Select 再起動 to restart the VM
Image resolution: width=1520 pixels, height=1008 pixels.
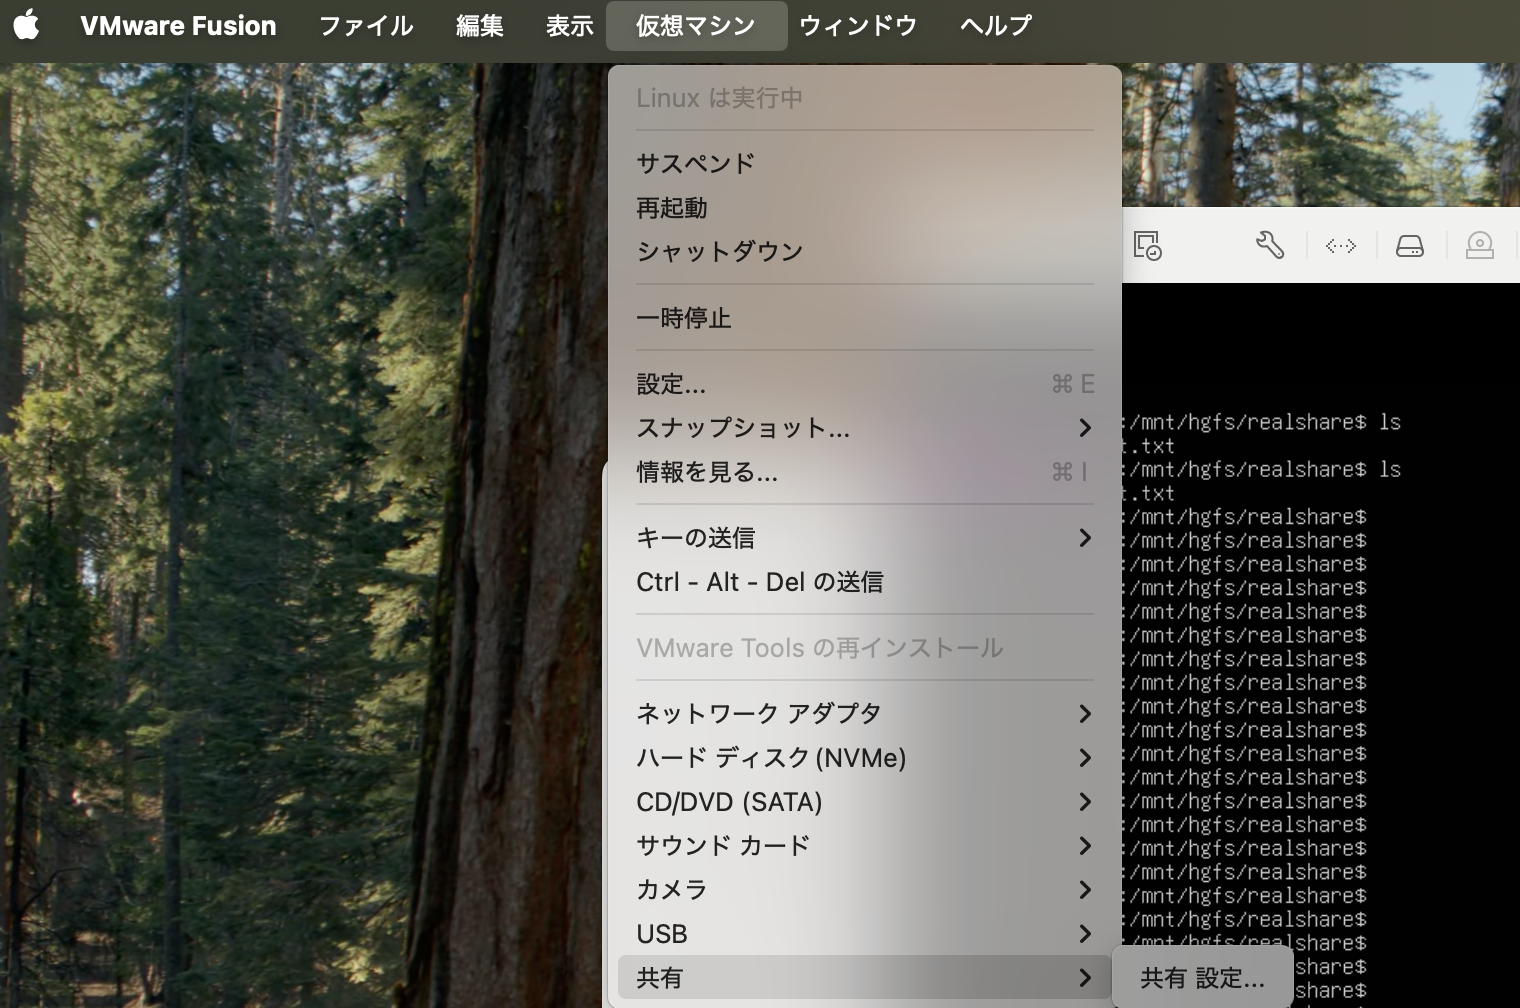pos(864,207)
